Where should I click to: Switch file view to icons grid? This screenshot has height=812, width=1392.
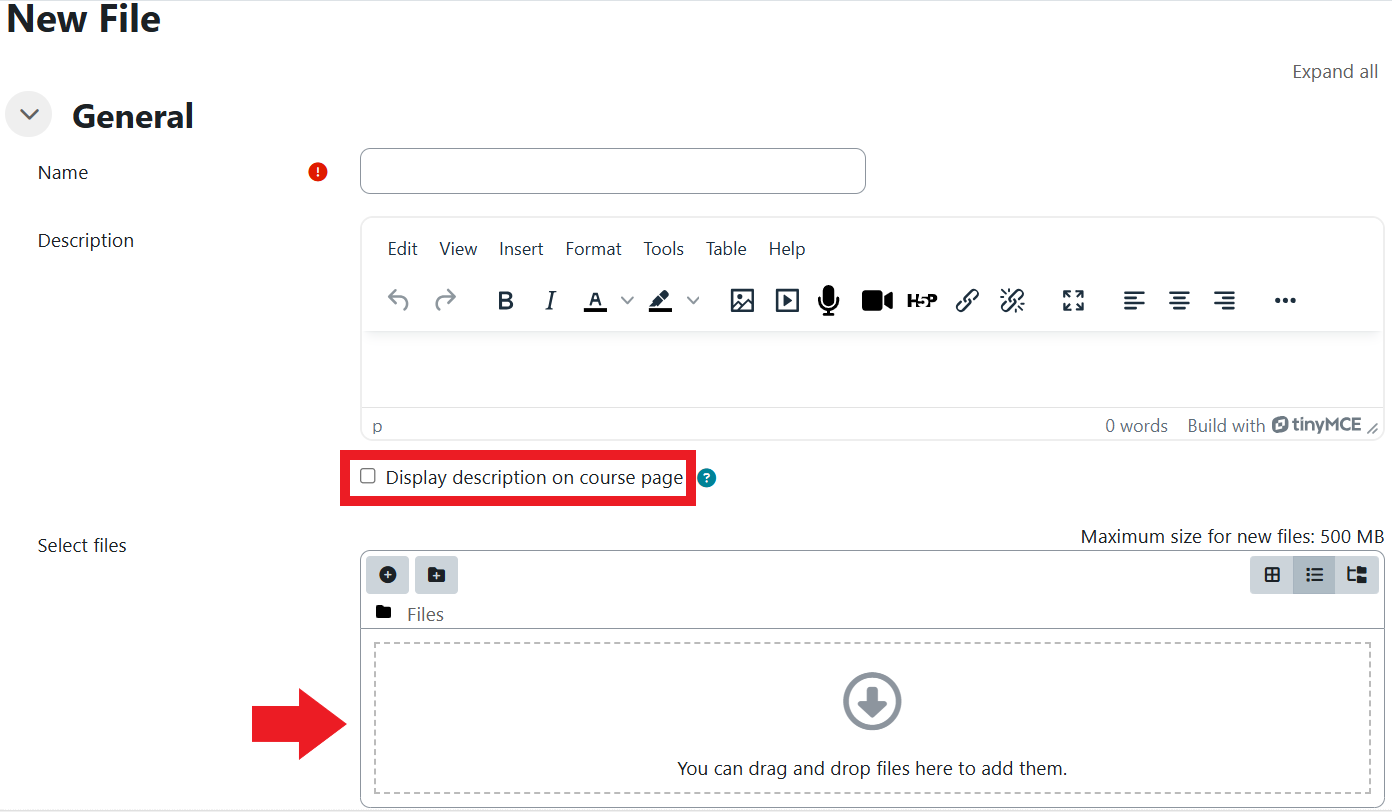tap(1272, 575)
